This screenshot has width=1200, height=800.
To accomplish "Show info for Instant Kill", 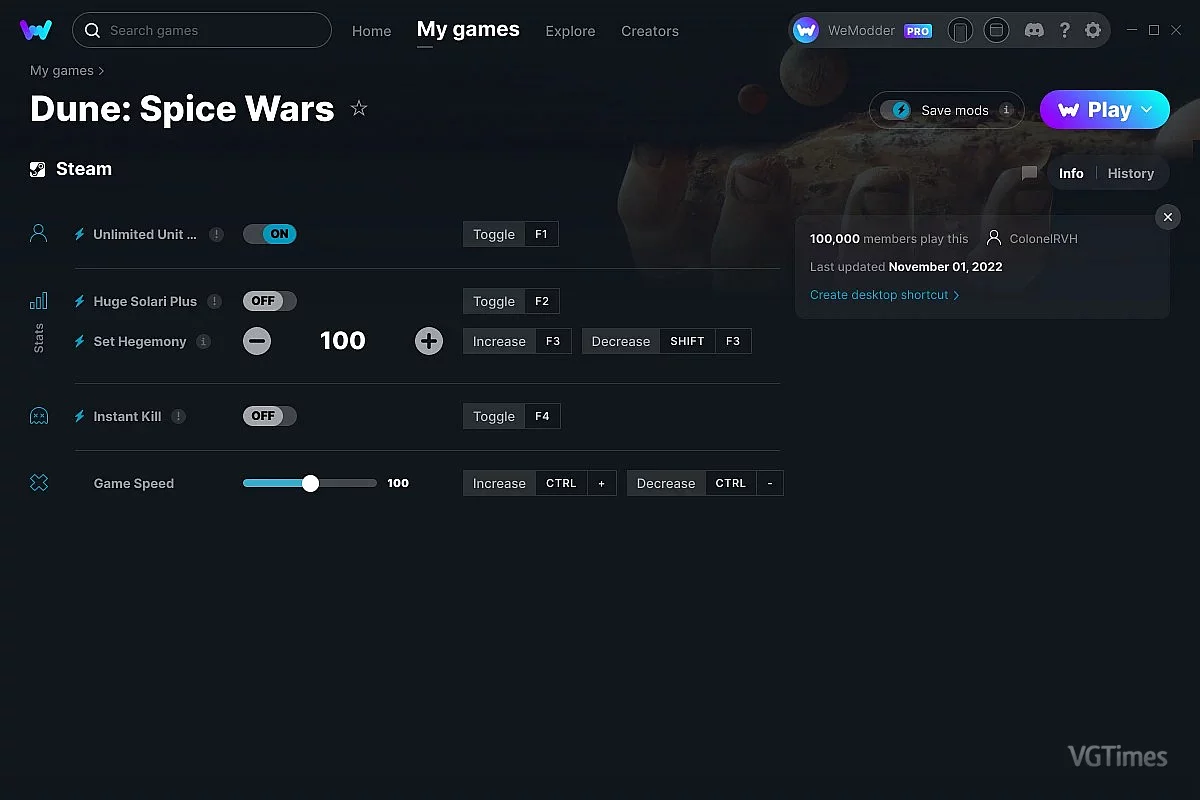I will 178,416.
